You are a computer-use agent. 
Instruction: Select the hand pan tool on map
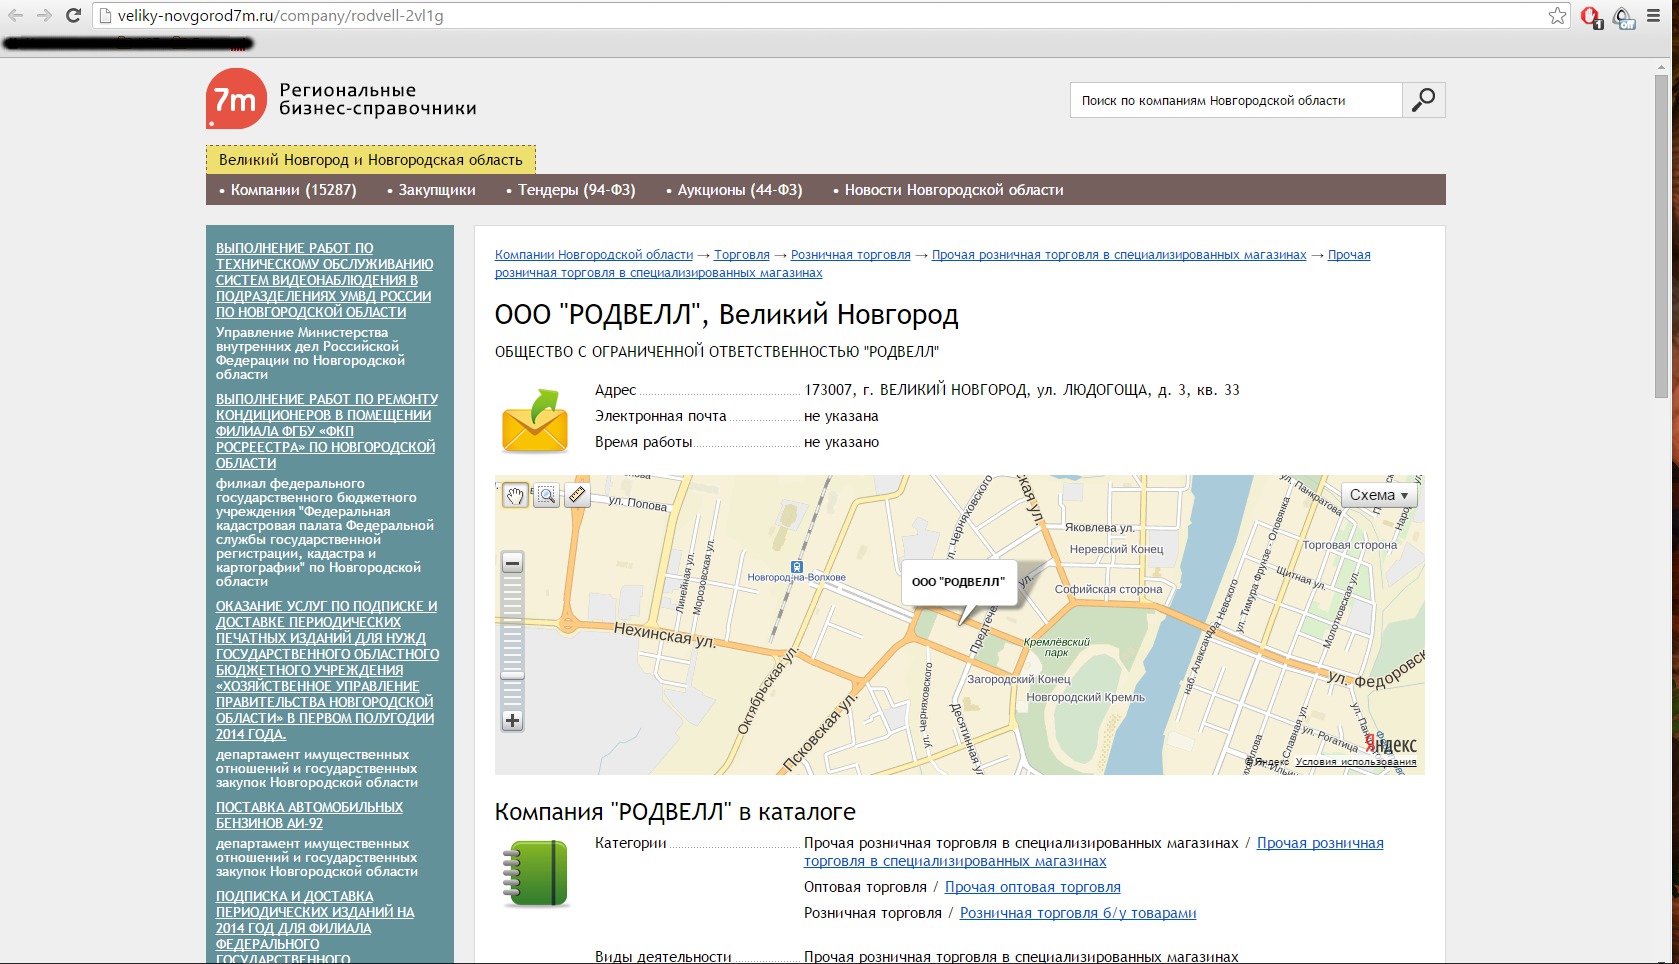(515, 495)
